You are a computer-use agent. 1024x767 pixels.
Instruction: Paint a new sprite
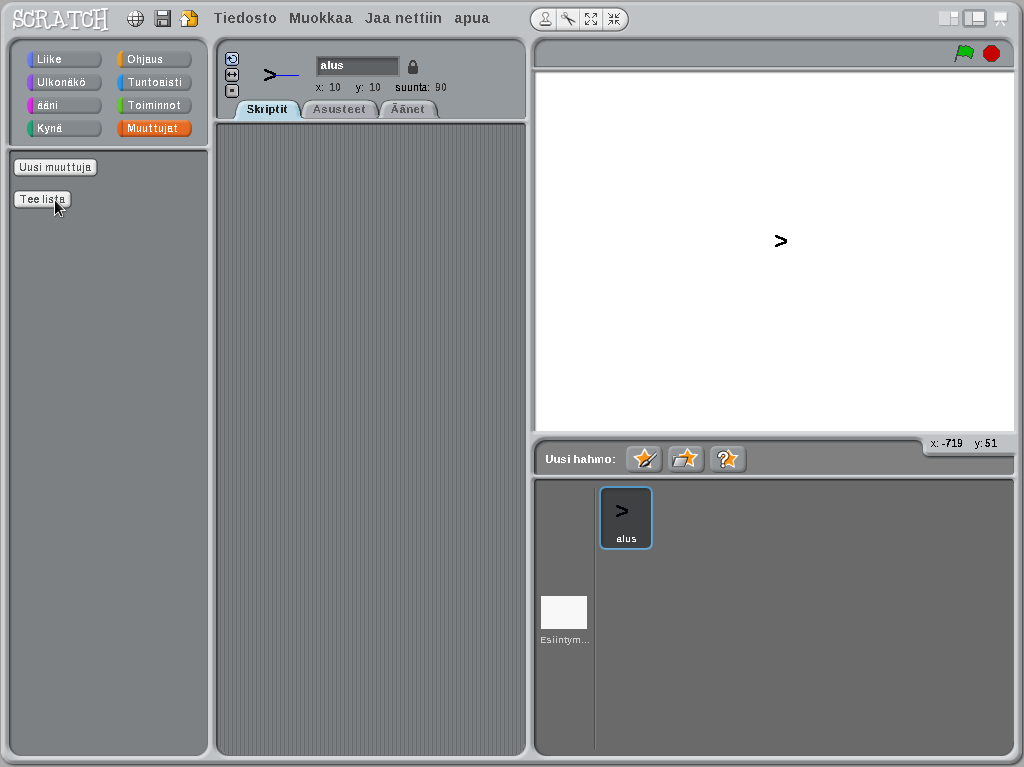coord(644,459)
